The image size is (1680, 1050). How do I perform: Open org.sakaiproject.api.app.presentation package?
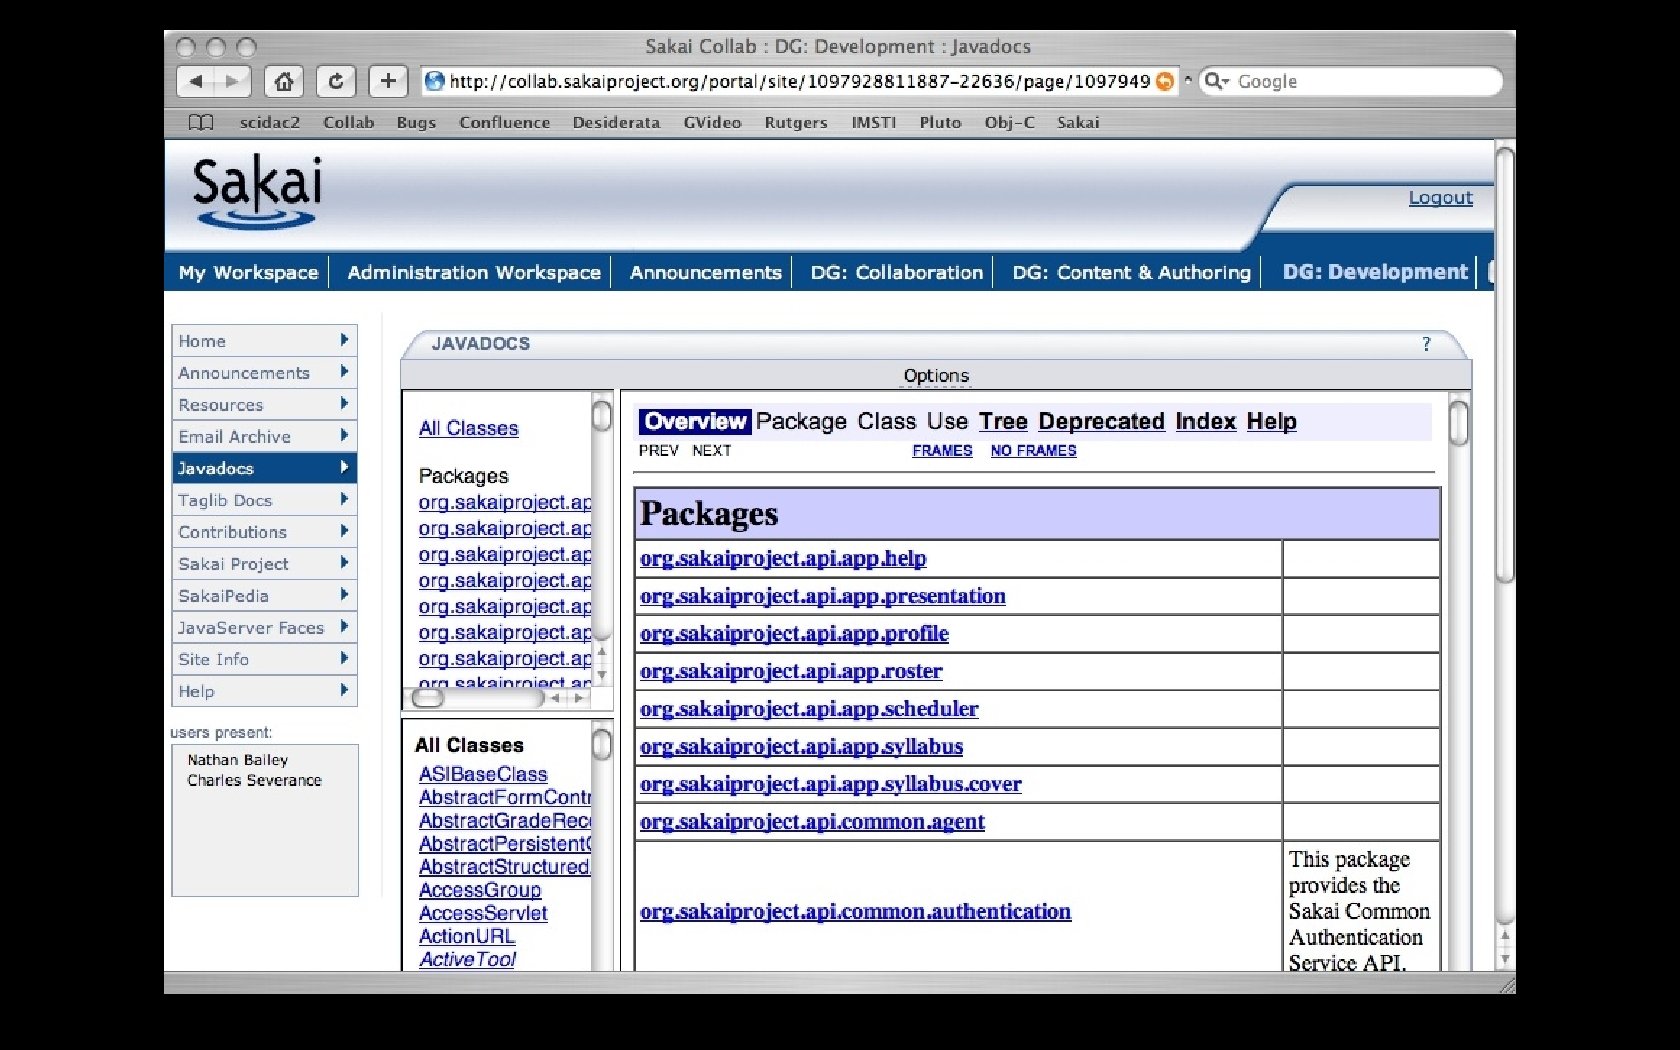(823, 596)
